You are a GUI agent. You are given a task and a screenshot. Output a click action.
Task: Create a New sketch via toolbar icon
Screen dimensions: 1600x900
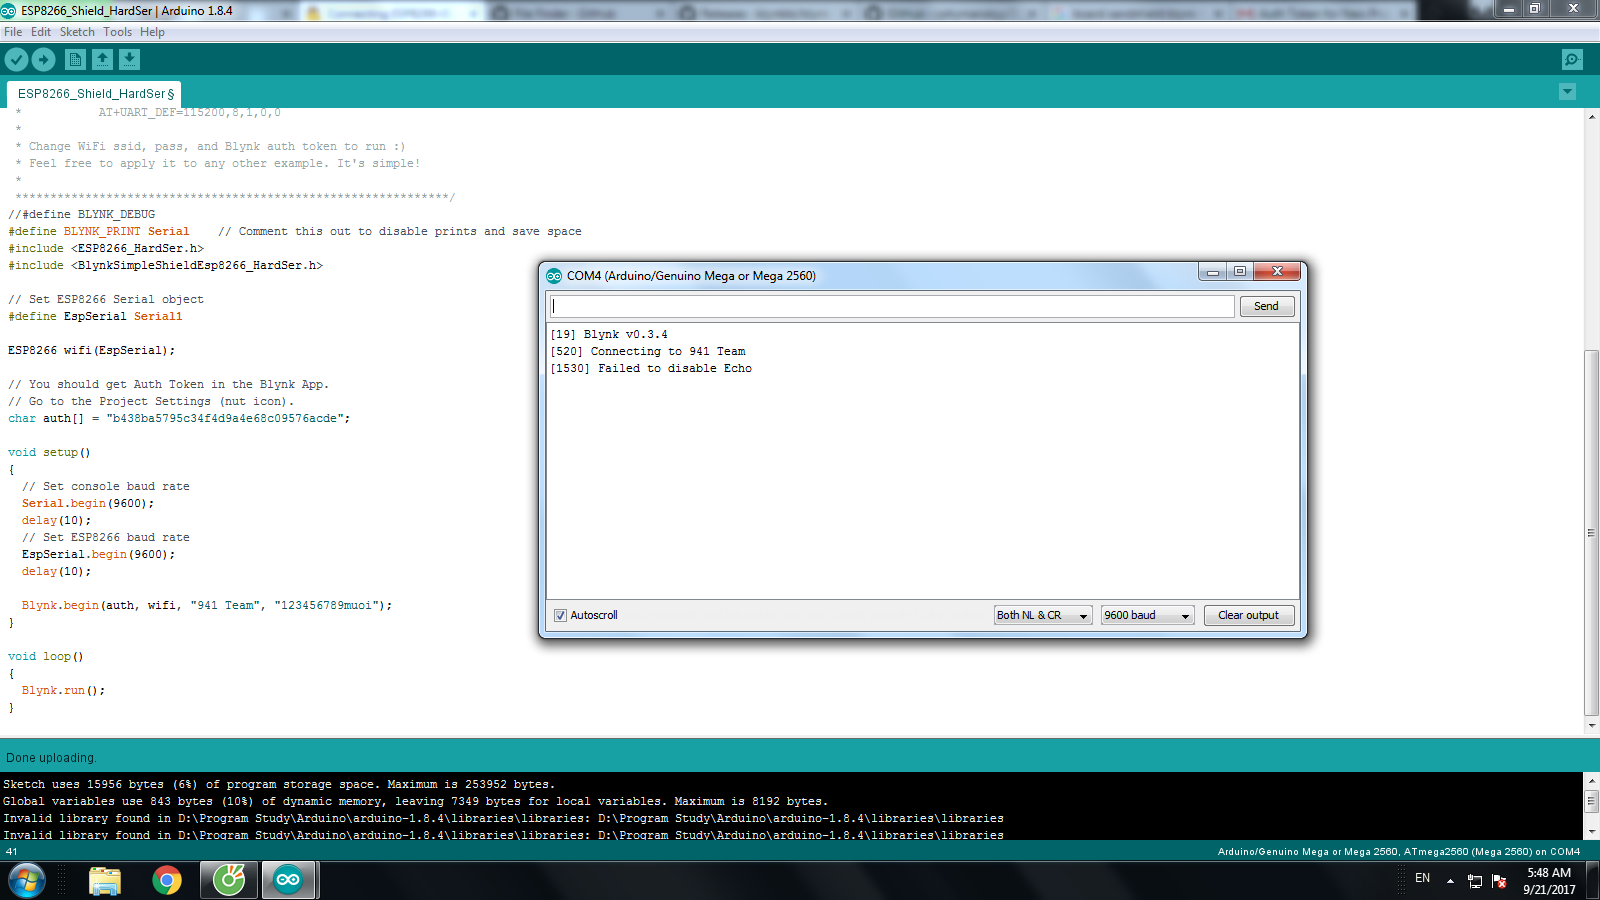[x=75, y=59]
